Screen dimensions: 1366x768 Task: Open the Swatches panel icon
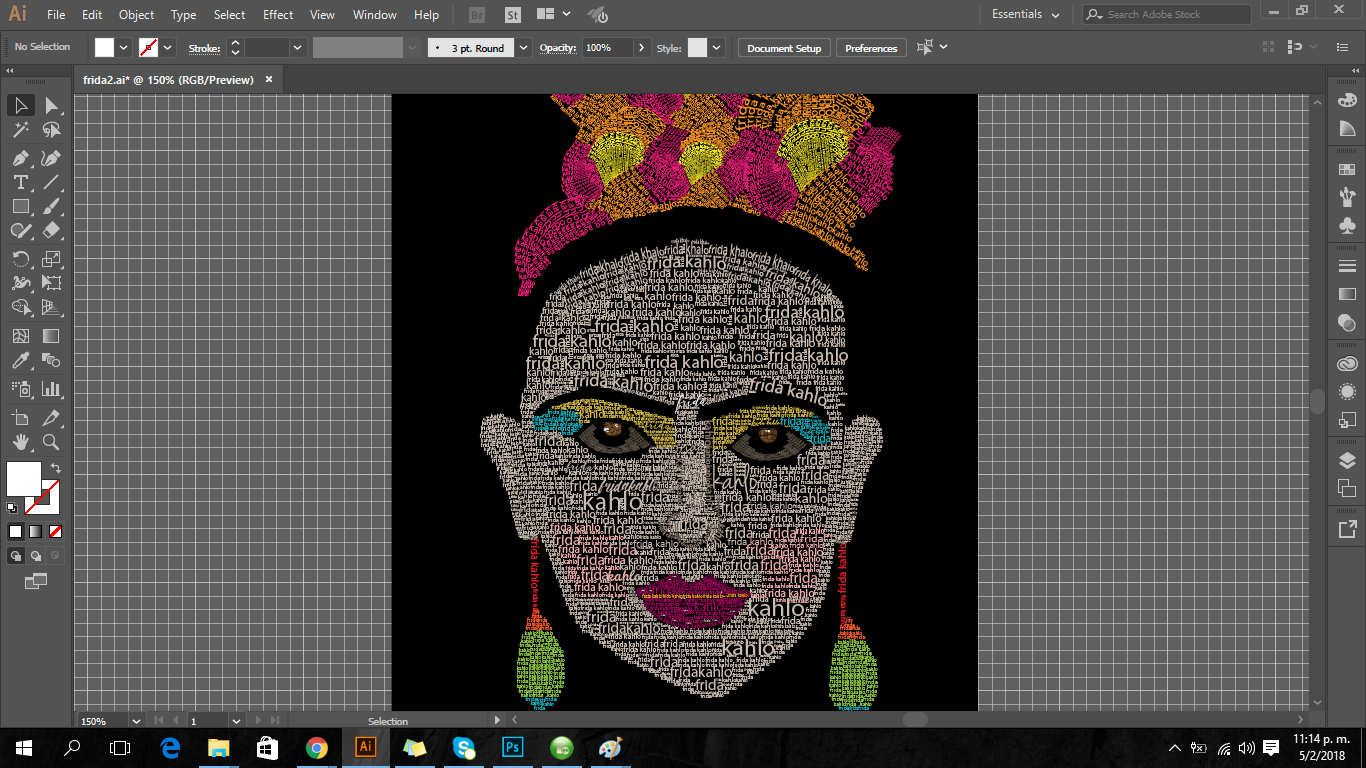pyautogui.click(x=1347, y=169)
